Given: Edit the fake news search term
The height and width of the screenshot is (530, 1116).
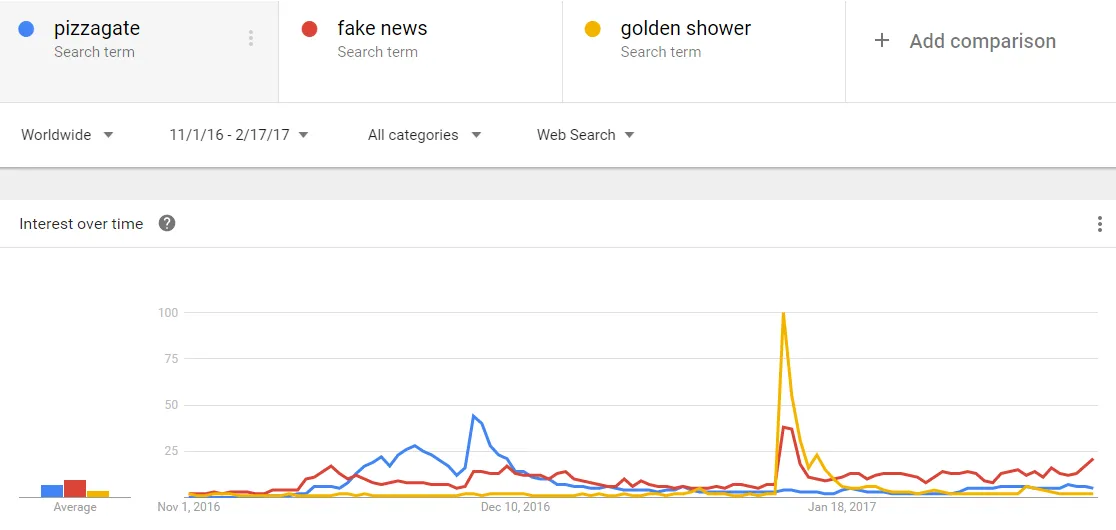Looking at the screenshot, I should [x=421, y=51].
